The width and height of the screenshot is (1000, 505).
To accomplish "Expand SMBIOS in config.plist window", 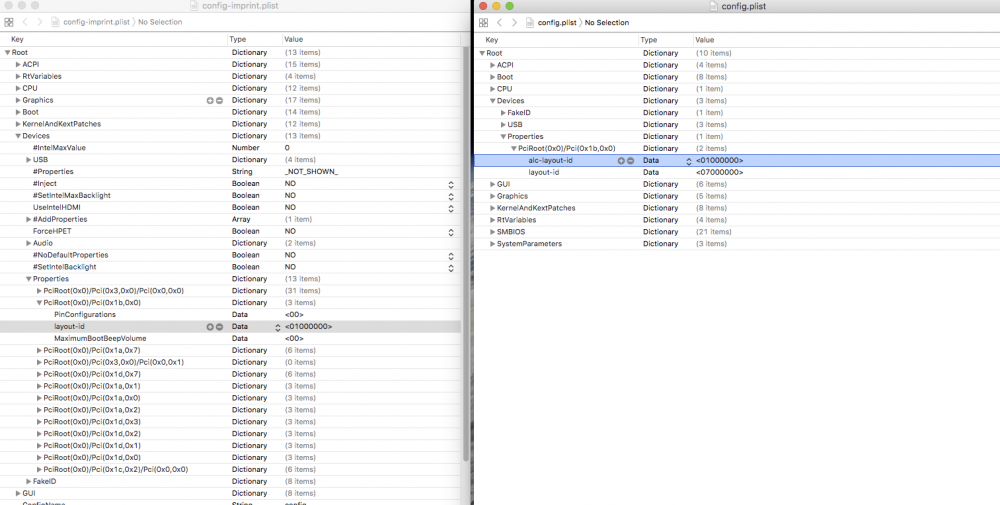I will click(492, 232).
